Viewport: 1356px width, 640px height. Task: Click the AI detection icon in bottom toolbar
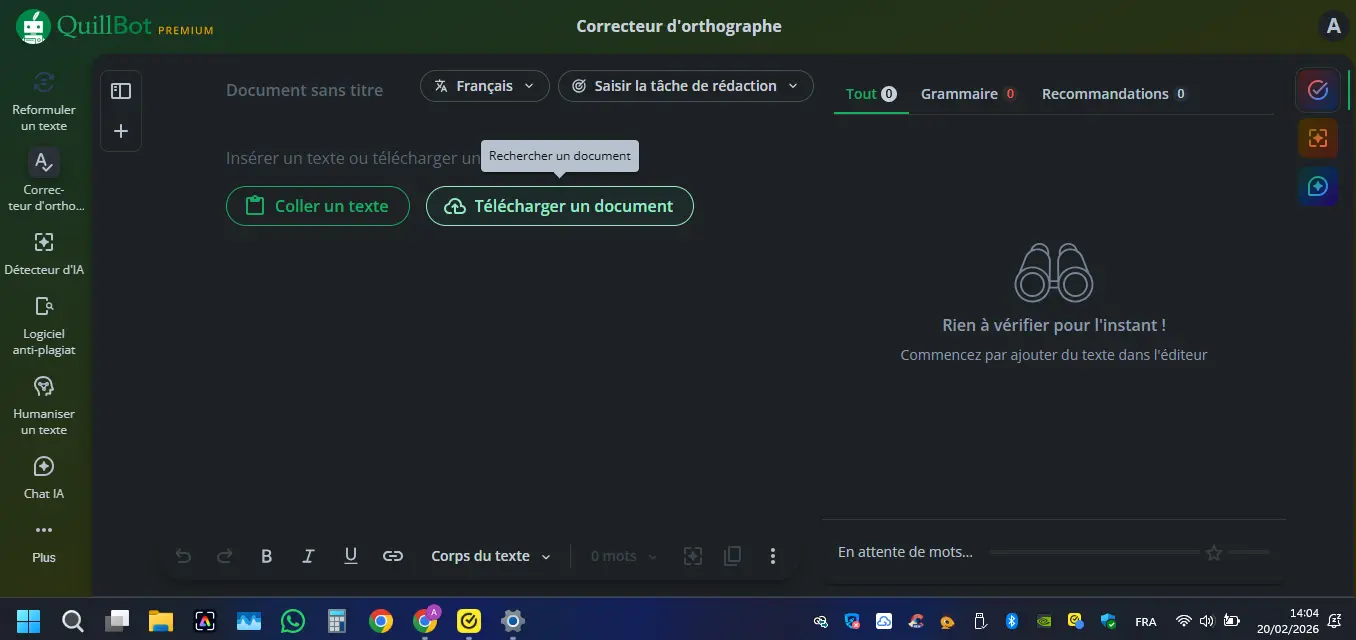coord(692,556)
